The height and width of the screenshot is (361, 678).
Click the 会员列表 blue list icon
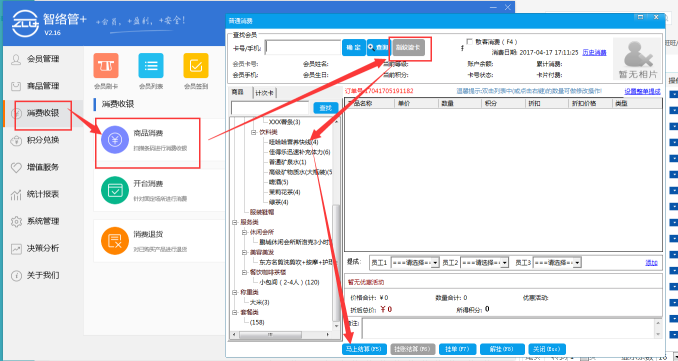(151, 66)
